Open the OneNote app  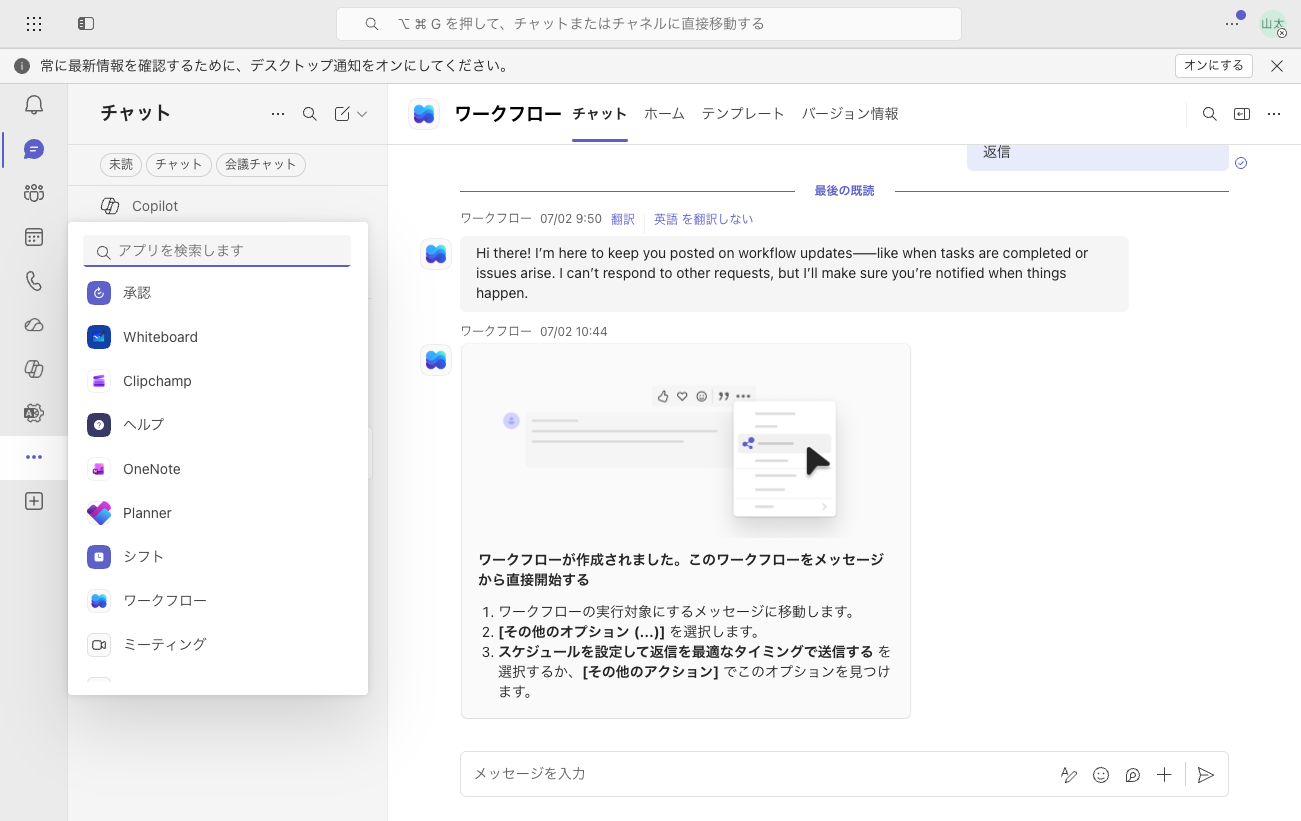point(218,469)
